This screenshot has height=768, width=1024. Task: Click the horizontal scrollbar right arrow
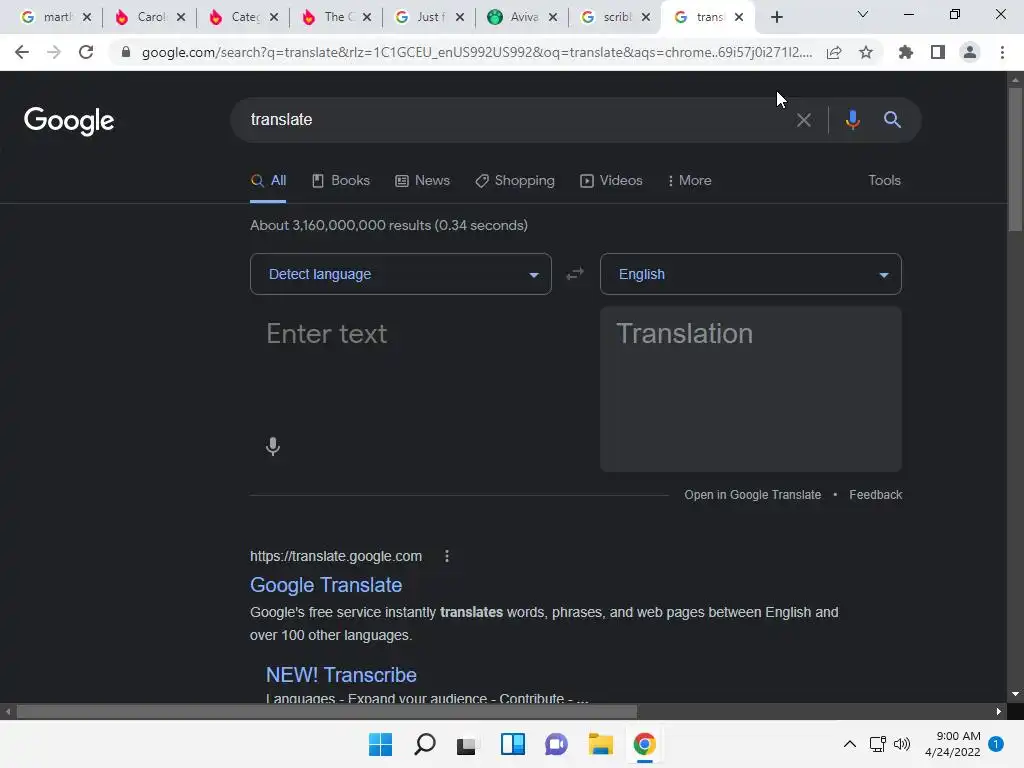click(x=999, y=712)
